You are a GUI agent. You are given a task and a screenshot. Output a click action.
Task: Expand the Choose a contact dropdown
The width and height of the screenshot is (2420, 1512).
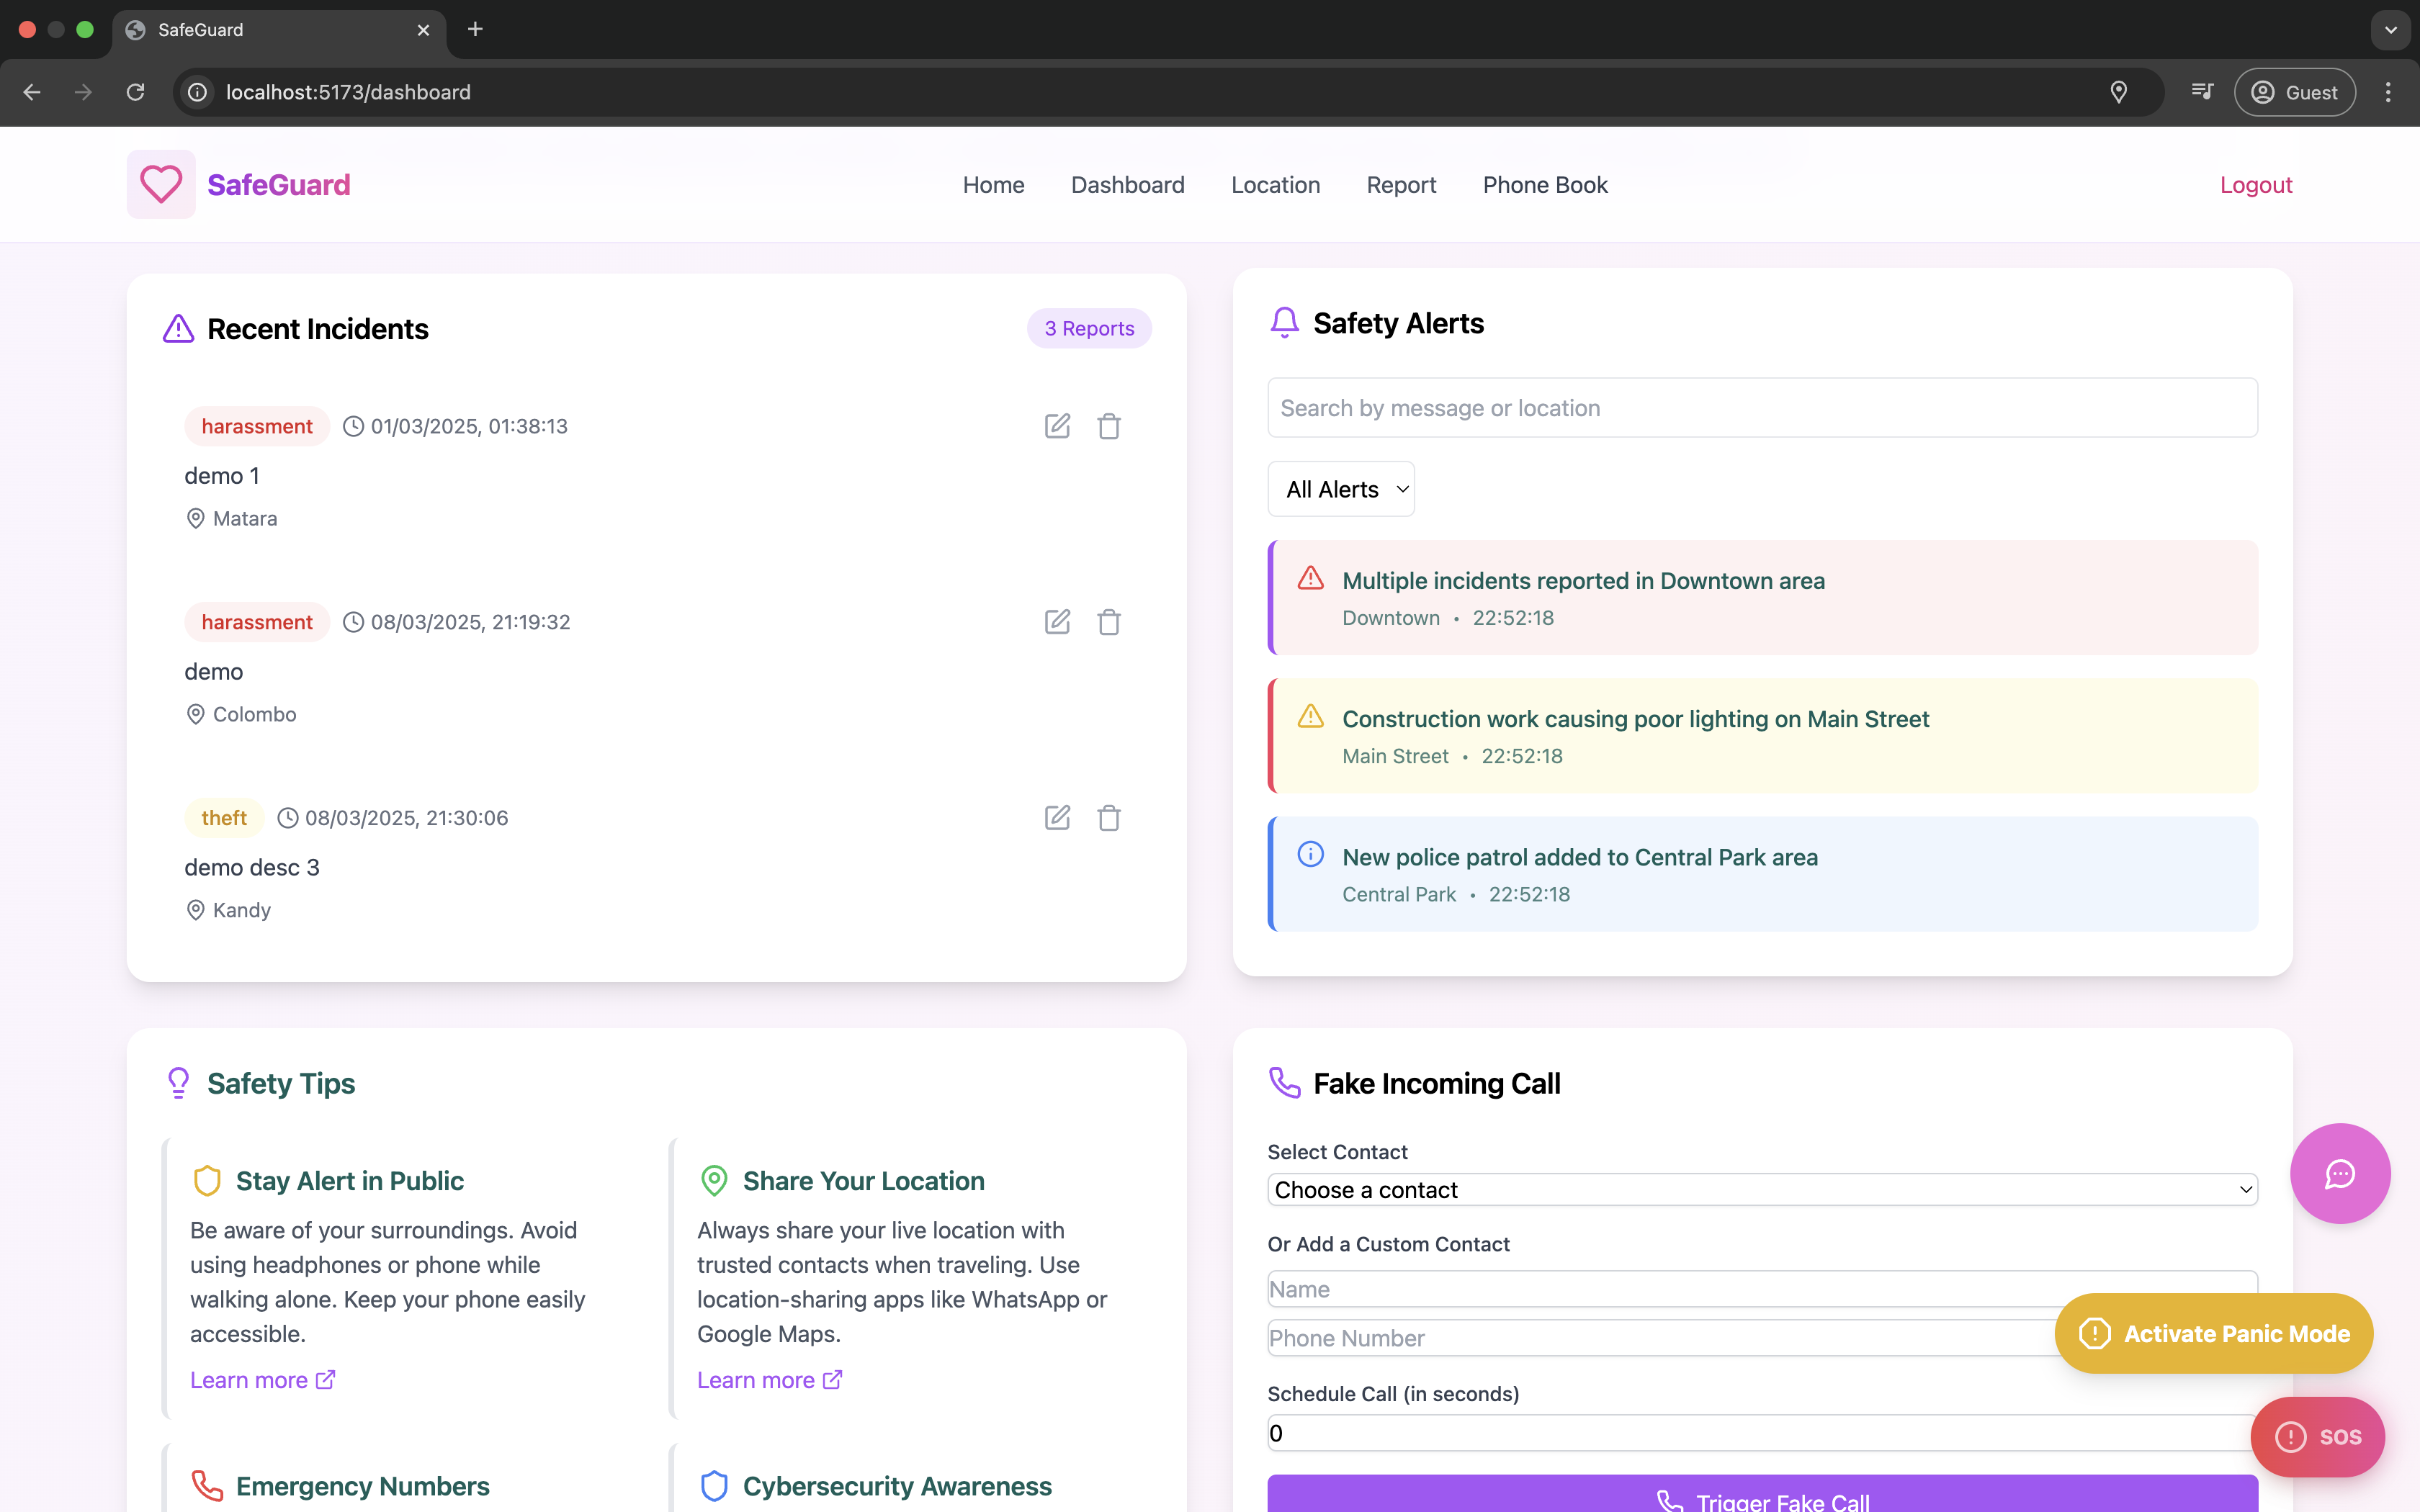pyautogui.click(x=1761, y=1190)
